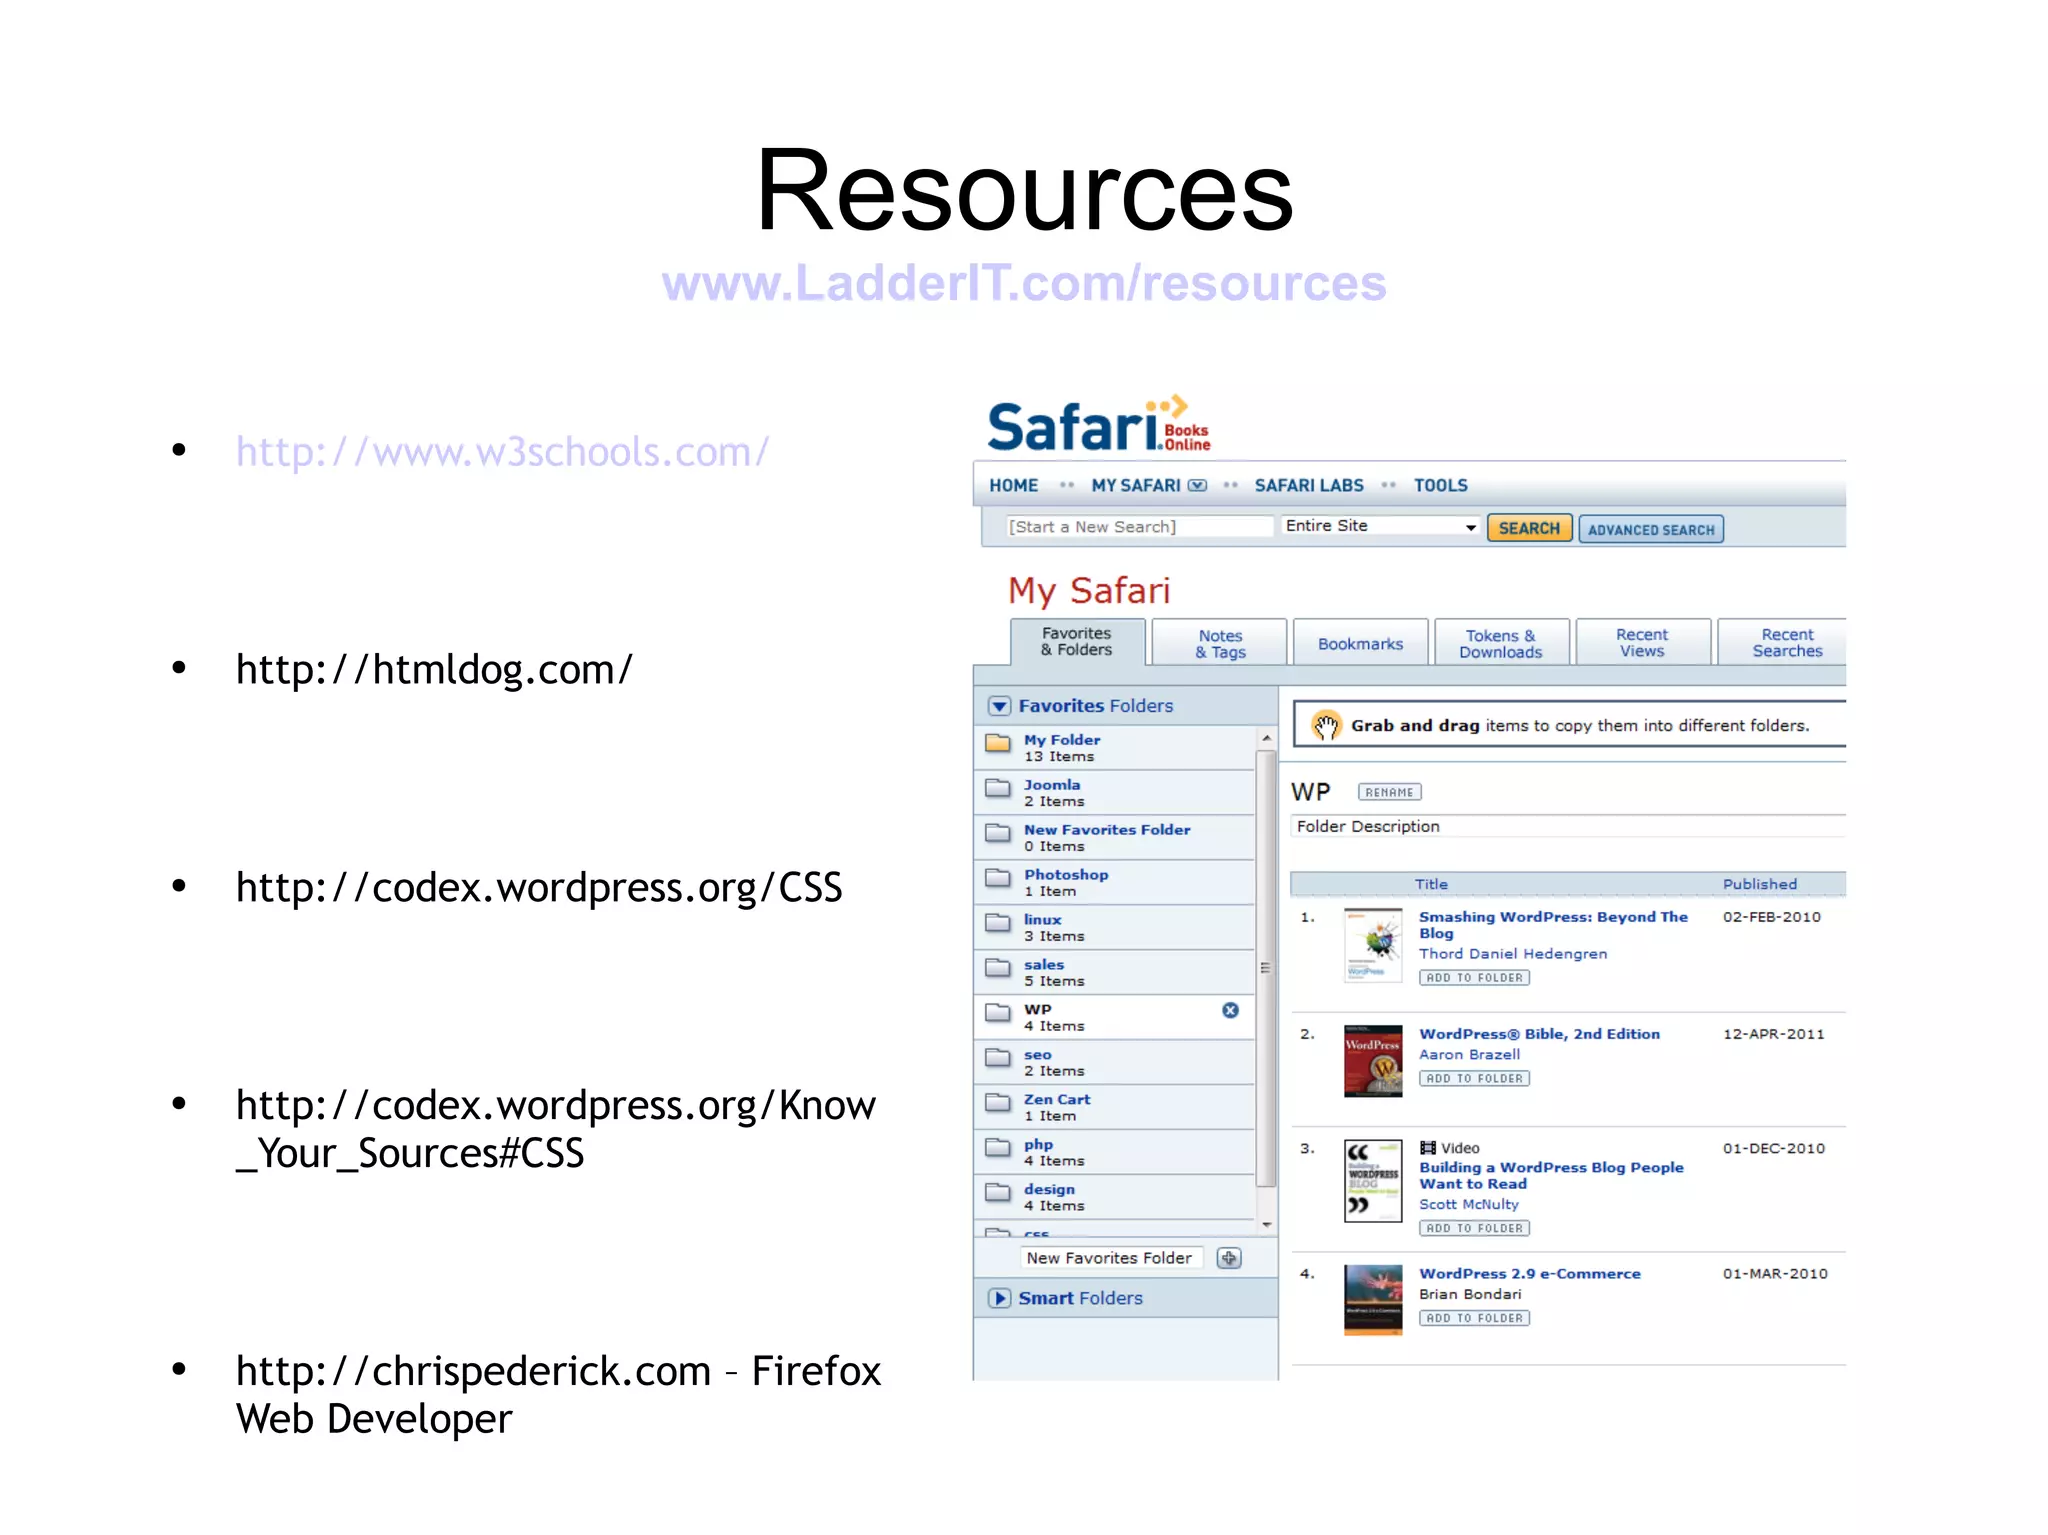Screen dimensions: 2048x1535
Task: Click the linux folder icon
Action: 997,923
